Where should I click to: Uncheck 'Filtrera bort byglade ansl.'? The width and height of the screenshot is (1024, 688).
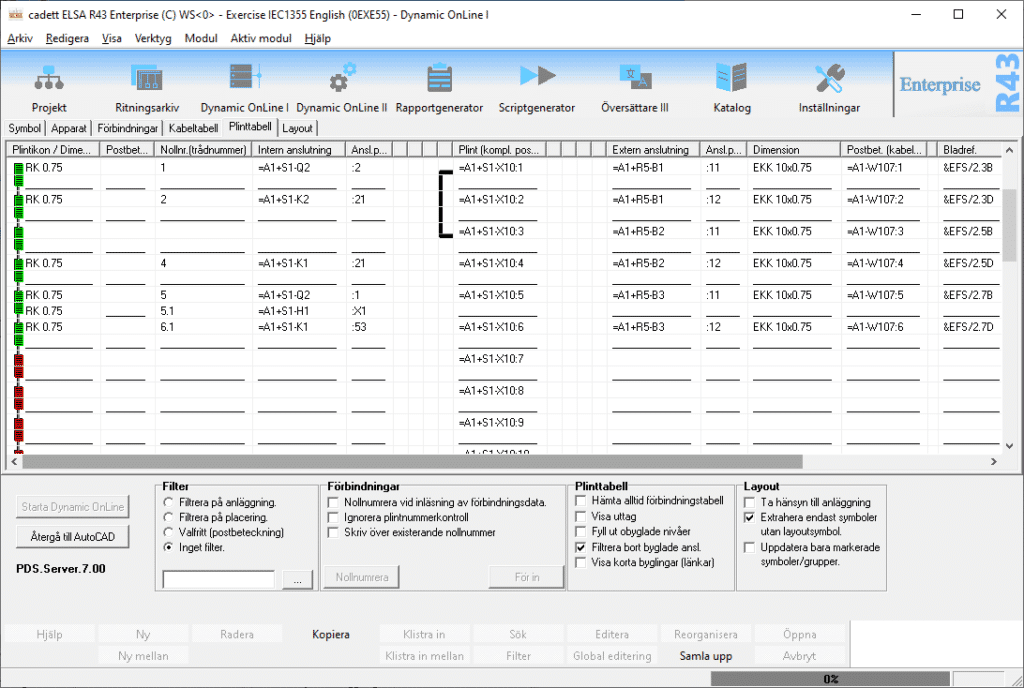[582, 548]
